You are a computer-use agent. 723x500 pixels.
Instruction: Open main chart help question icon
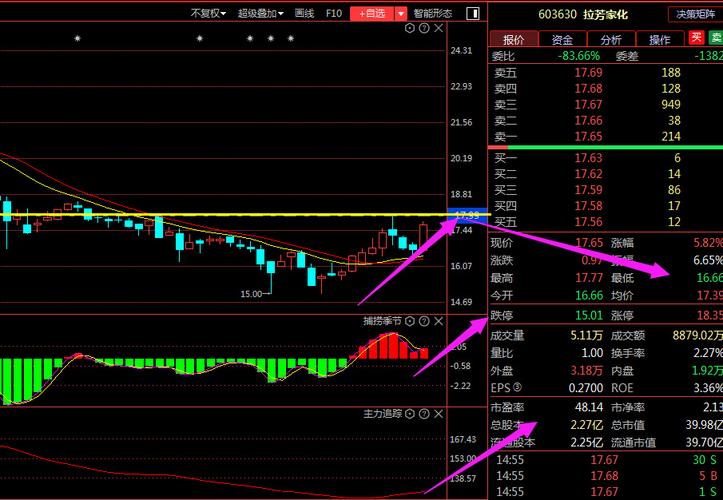click(x=424, y=28)
